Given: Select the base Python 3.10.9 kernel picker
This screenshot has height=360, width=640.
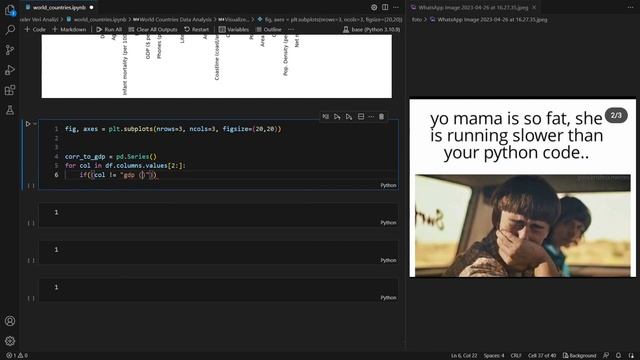Looking at the screenshot, I should (x=371, y=29).
